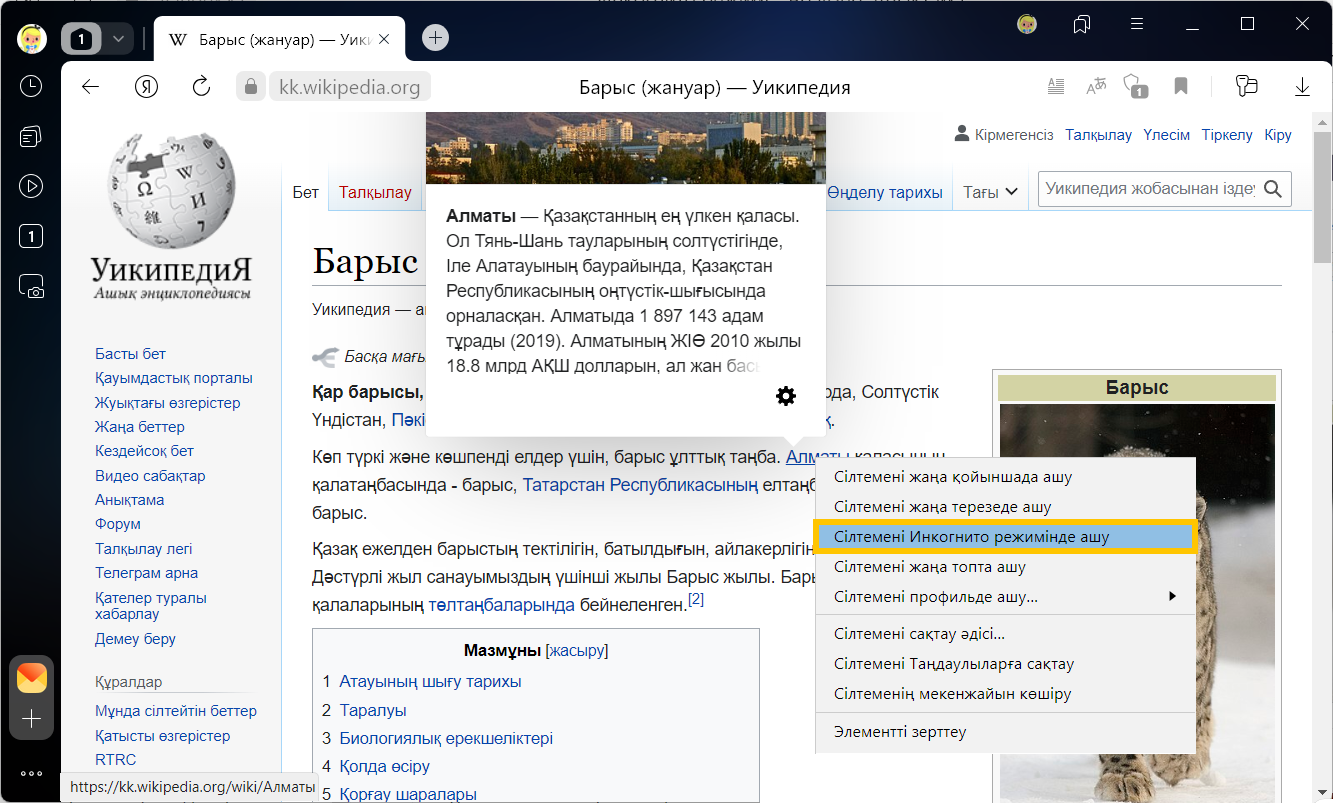Click the sidebar tab counter icon
The image size is (1333, 803).
click(31, 237)
